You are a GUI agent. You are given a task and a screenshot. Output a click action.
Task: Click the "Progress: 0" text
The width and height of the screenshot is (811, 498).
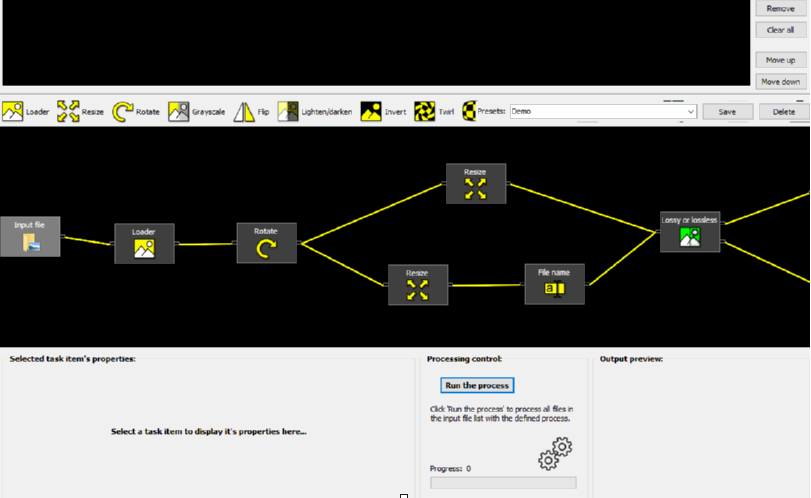450,469
